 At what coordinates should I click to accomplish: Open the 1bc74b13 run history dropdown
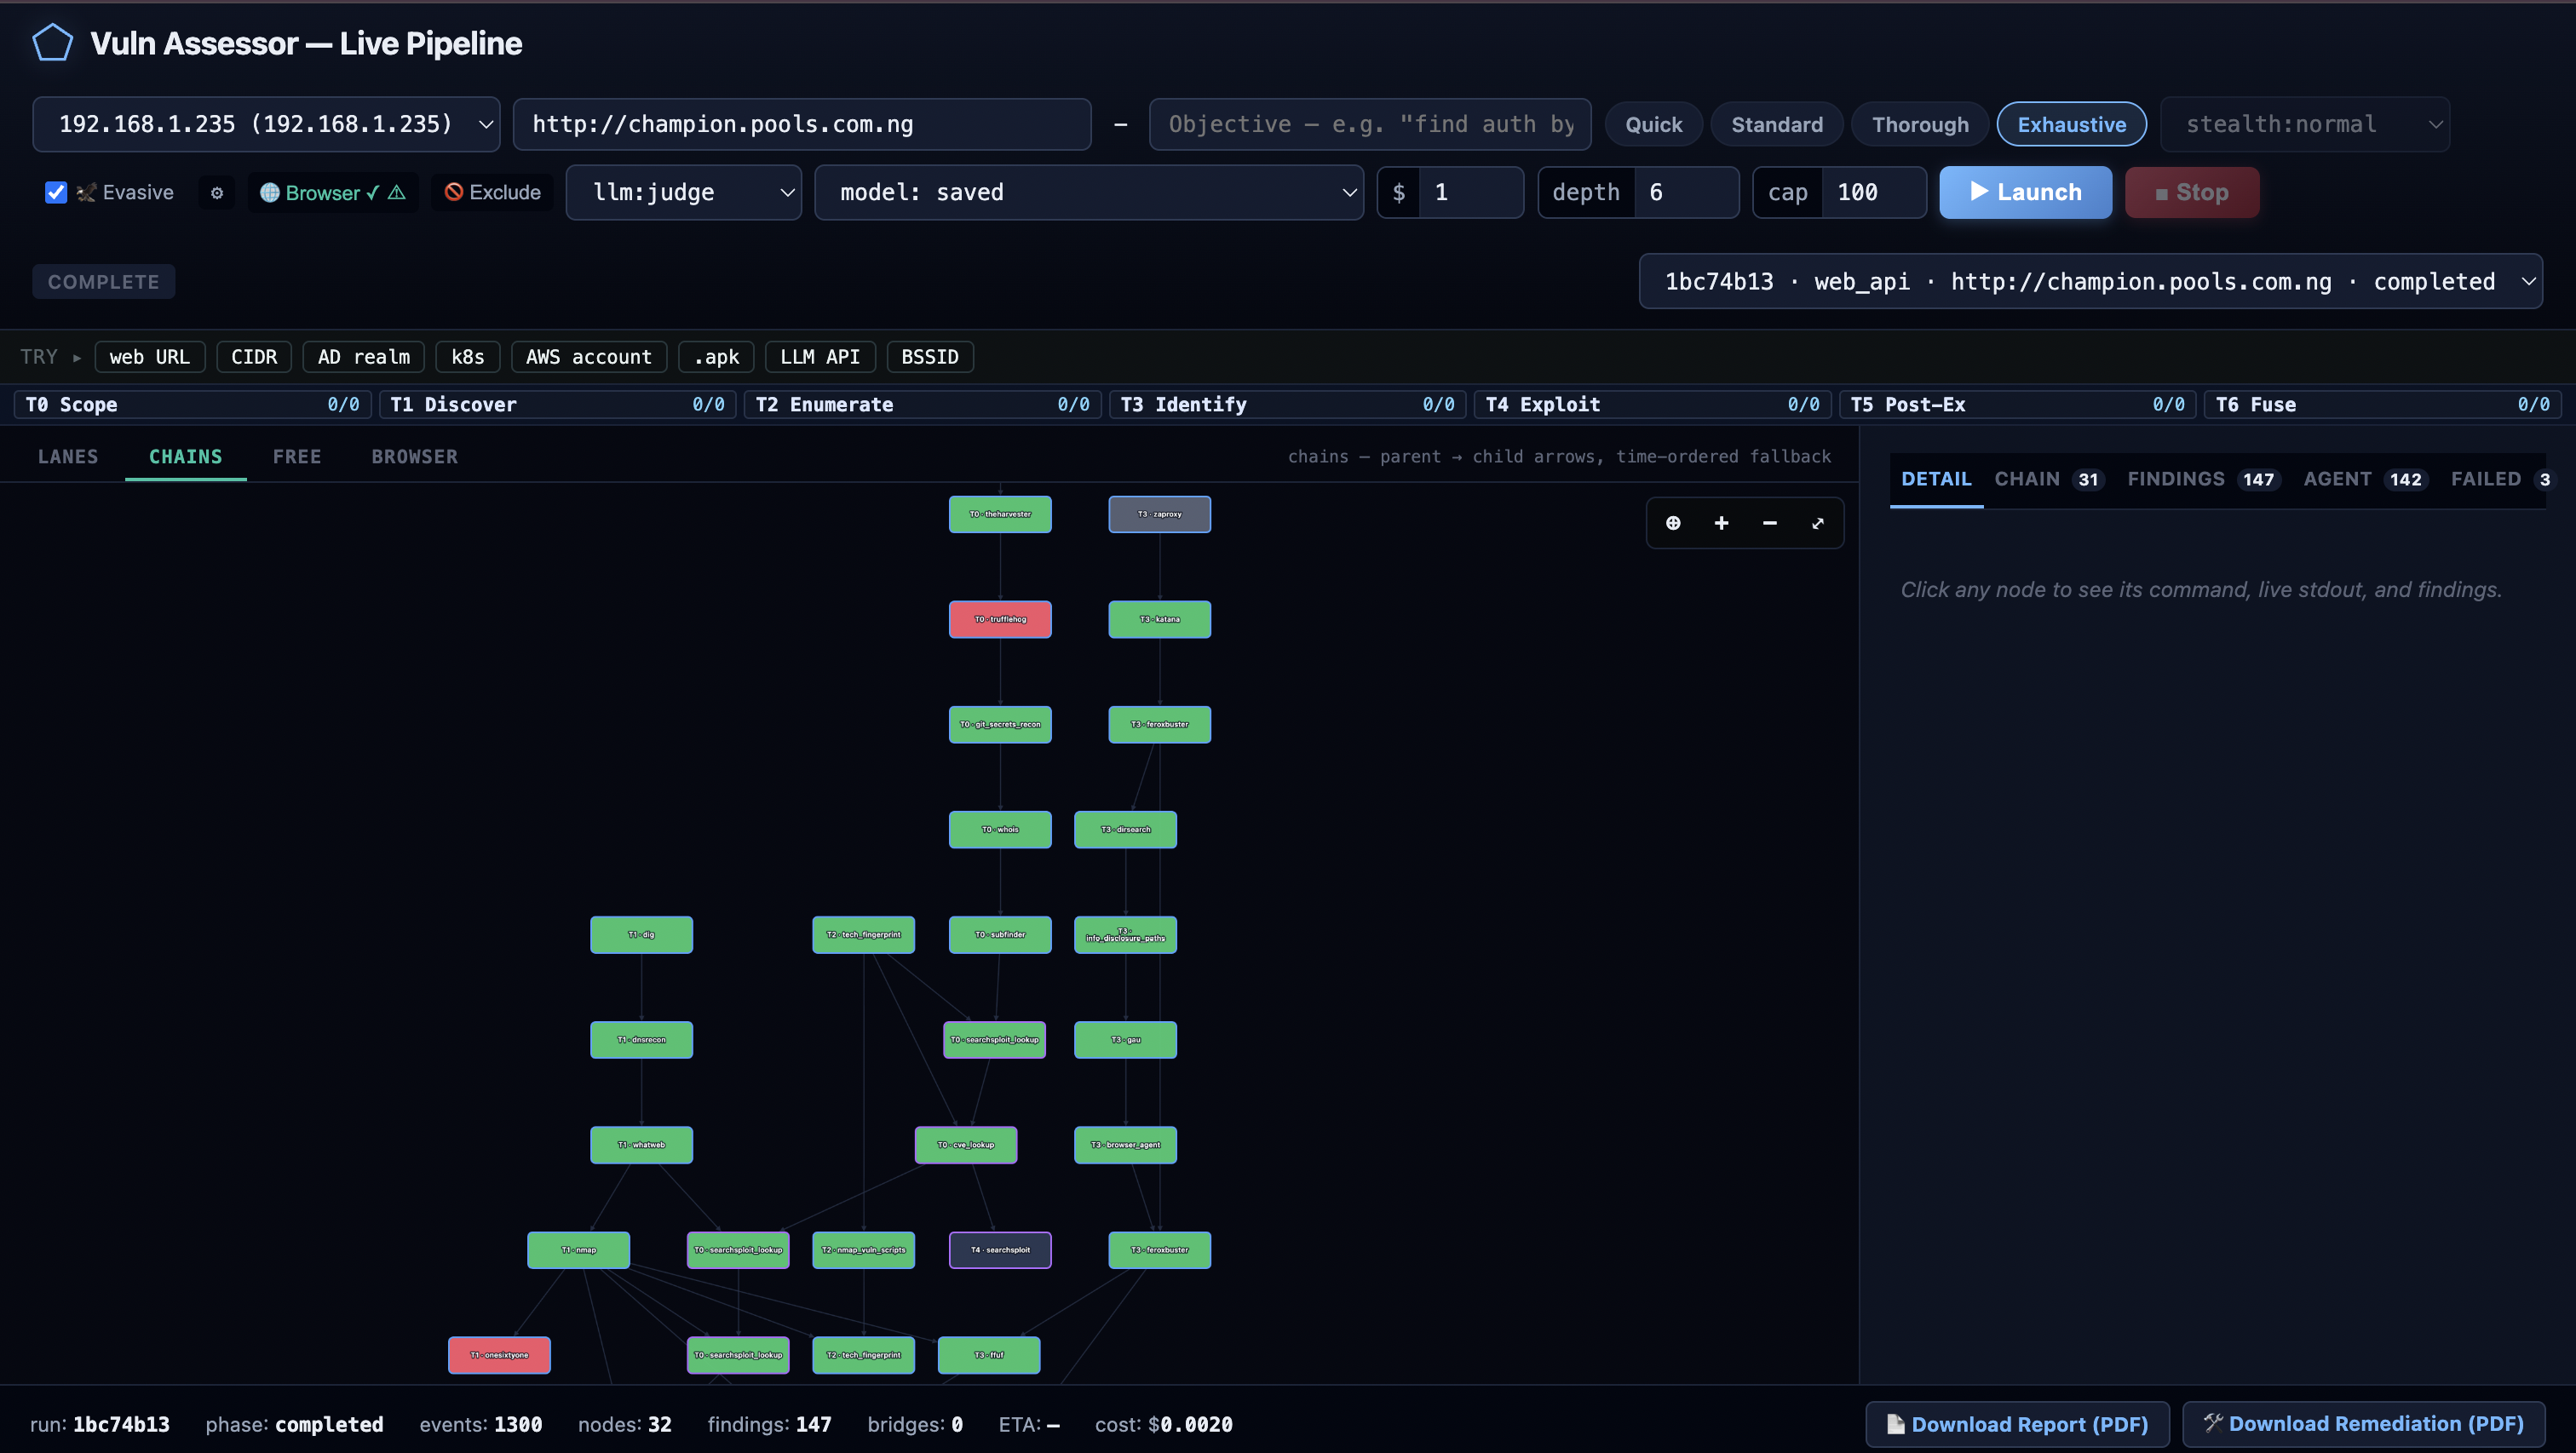(2090, 281)
